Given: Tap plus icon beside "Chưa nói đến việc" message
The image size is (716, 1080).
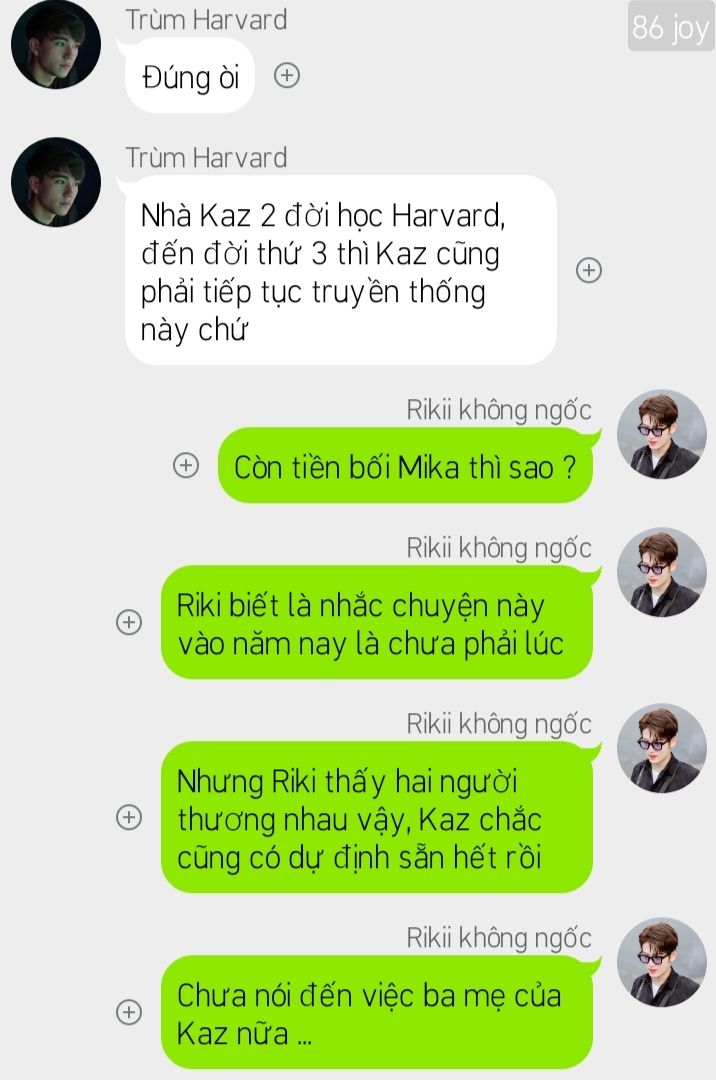Looking at the screenshot, I should [x=129, y=1012].
